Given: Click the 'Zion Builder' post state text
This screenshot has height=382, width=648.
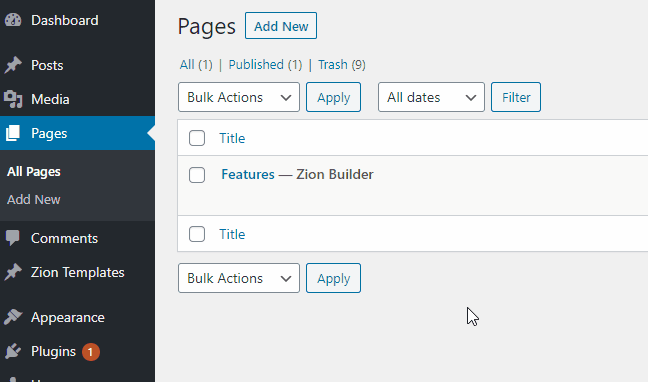Looking at the screenshot, I should [x=335, y=174].
